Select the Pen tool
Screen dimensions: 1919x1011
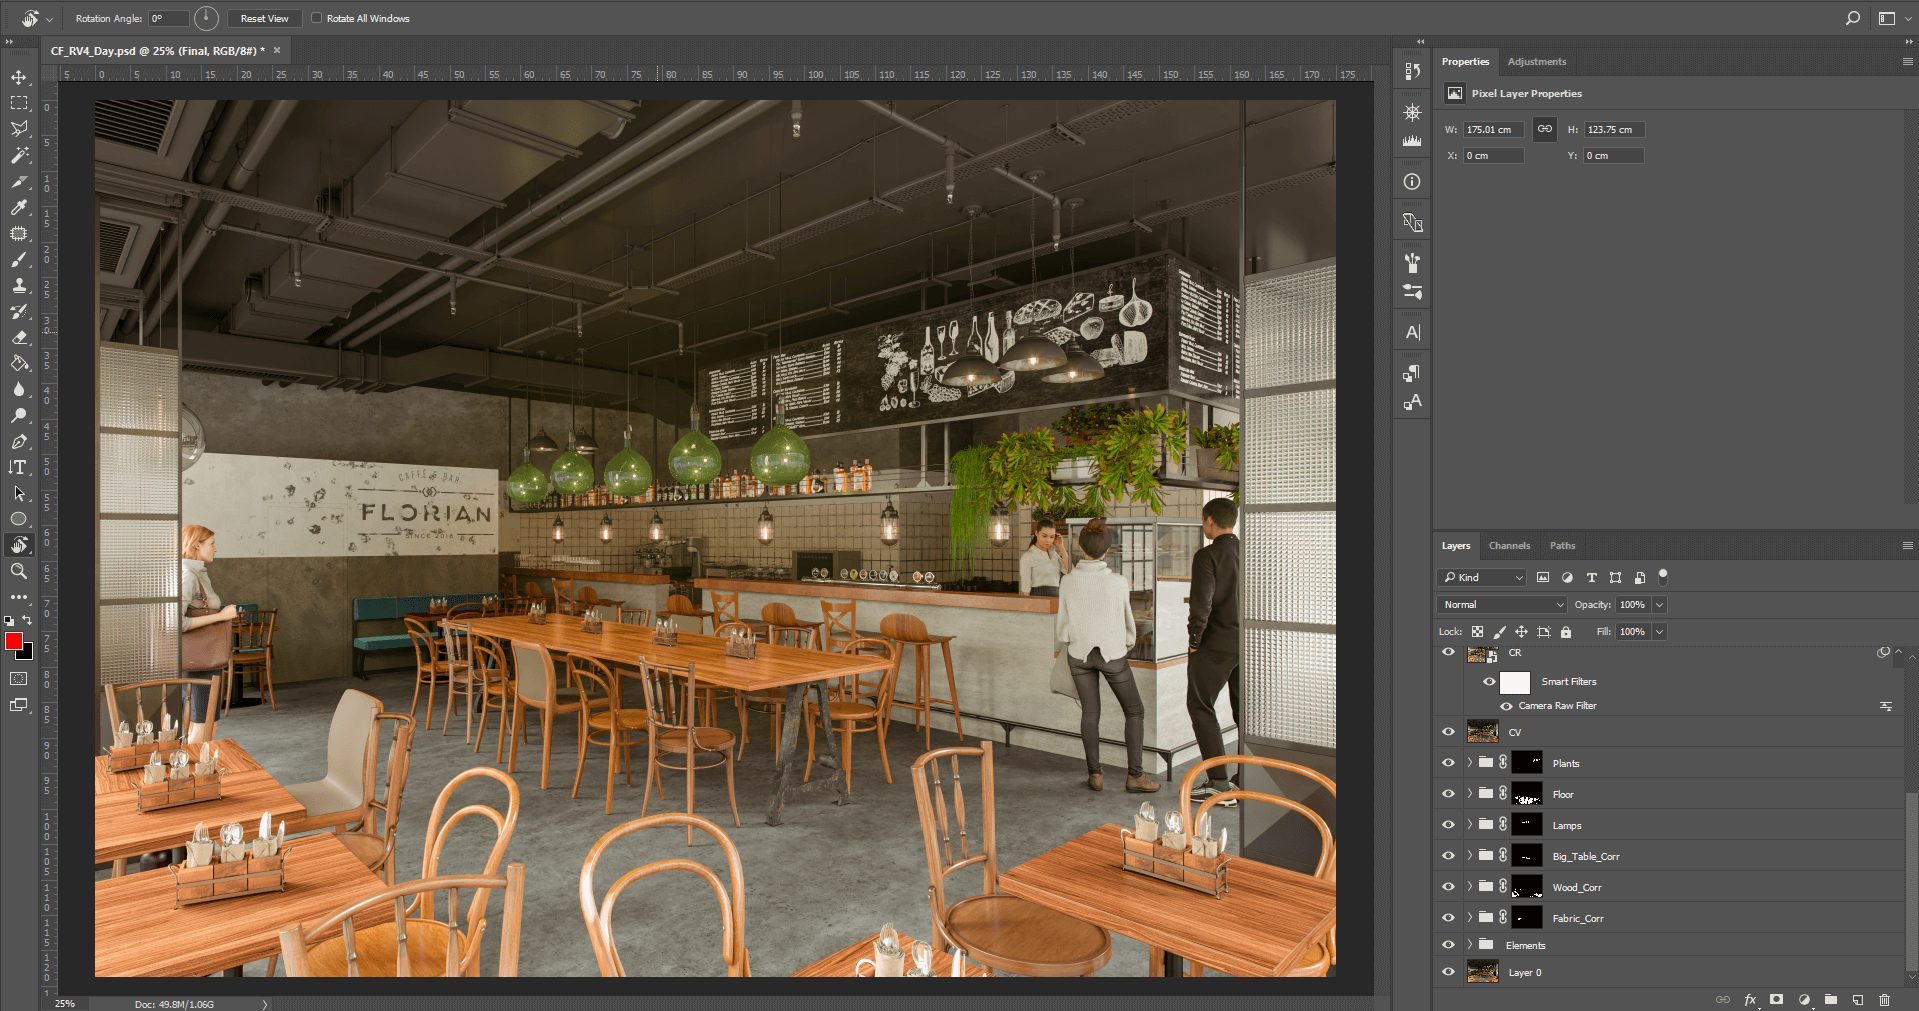click(x=19, y=441)
